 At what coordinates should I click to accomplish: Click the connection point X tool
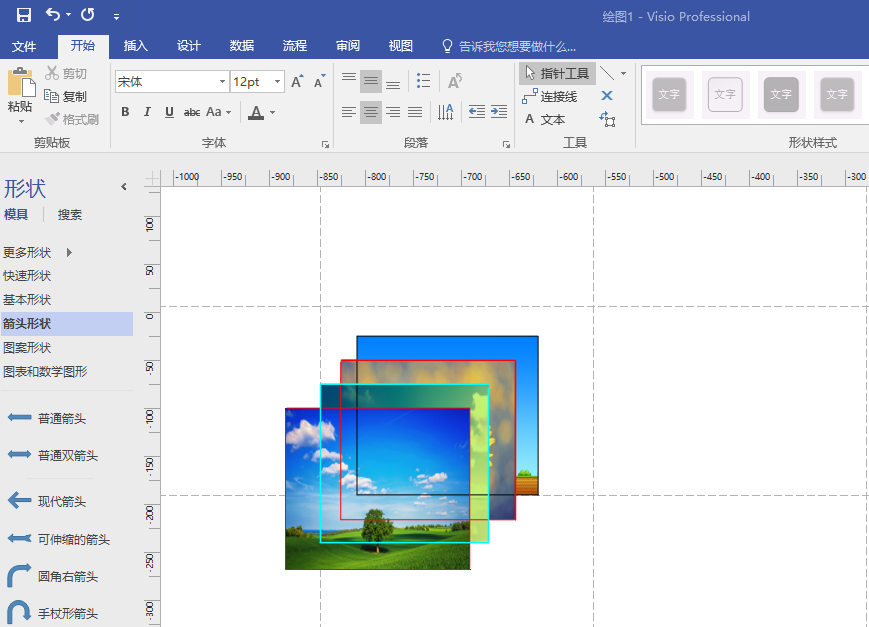pyautogui.click(x=607, y=96)
